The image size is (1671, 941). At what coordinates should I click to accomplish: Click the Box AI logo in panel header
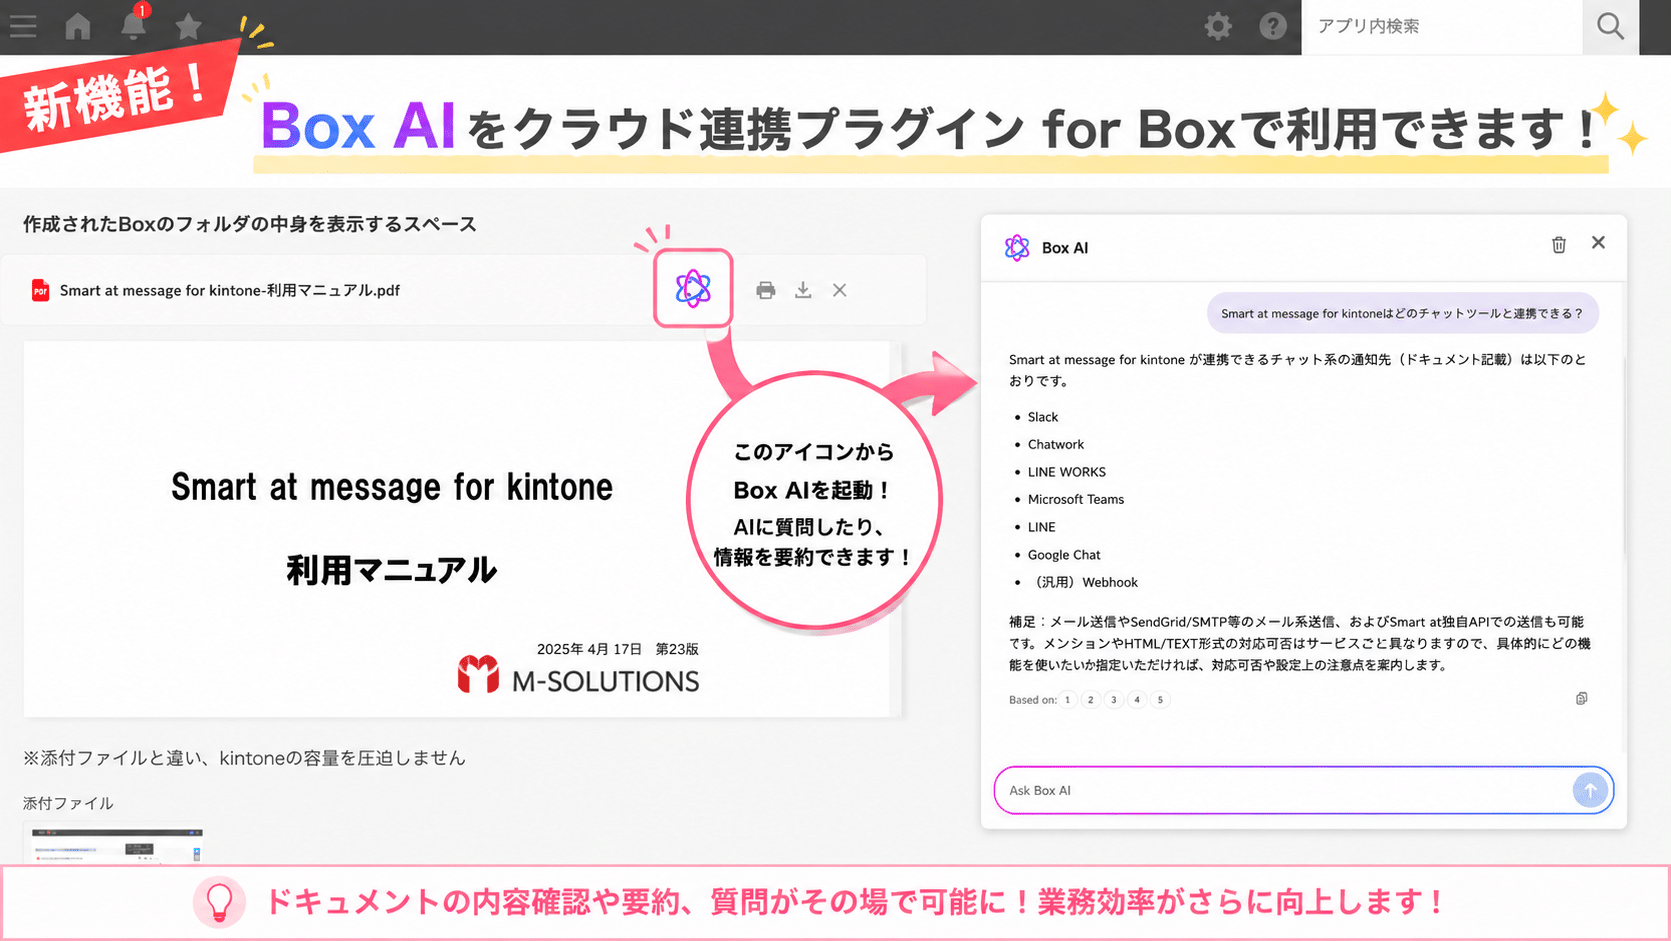[x=1017, y=248]
